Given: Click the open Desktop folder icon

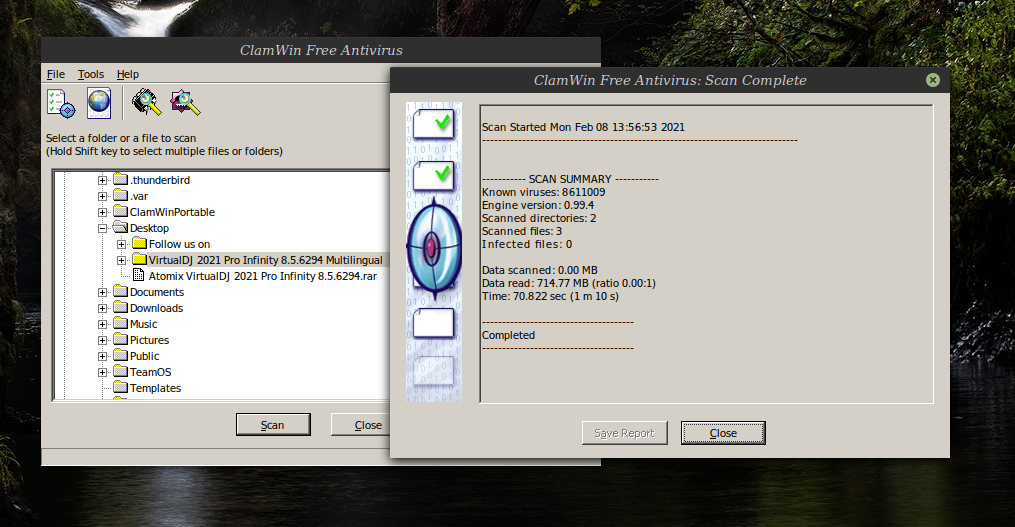Looking at the screenshot, I should point(120,228).
